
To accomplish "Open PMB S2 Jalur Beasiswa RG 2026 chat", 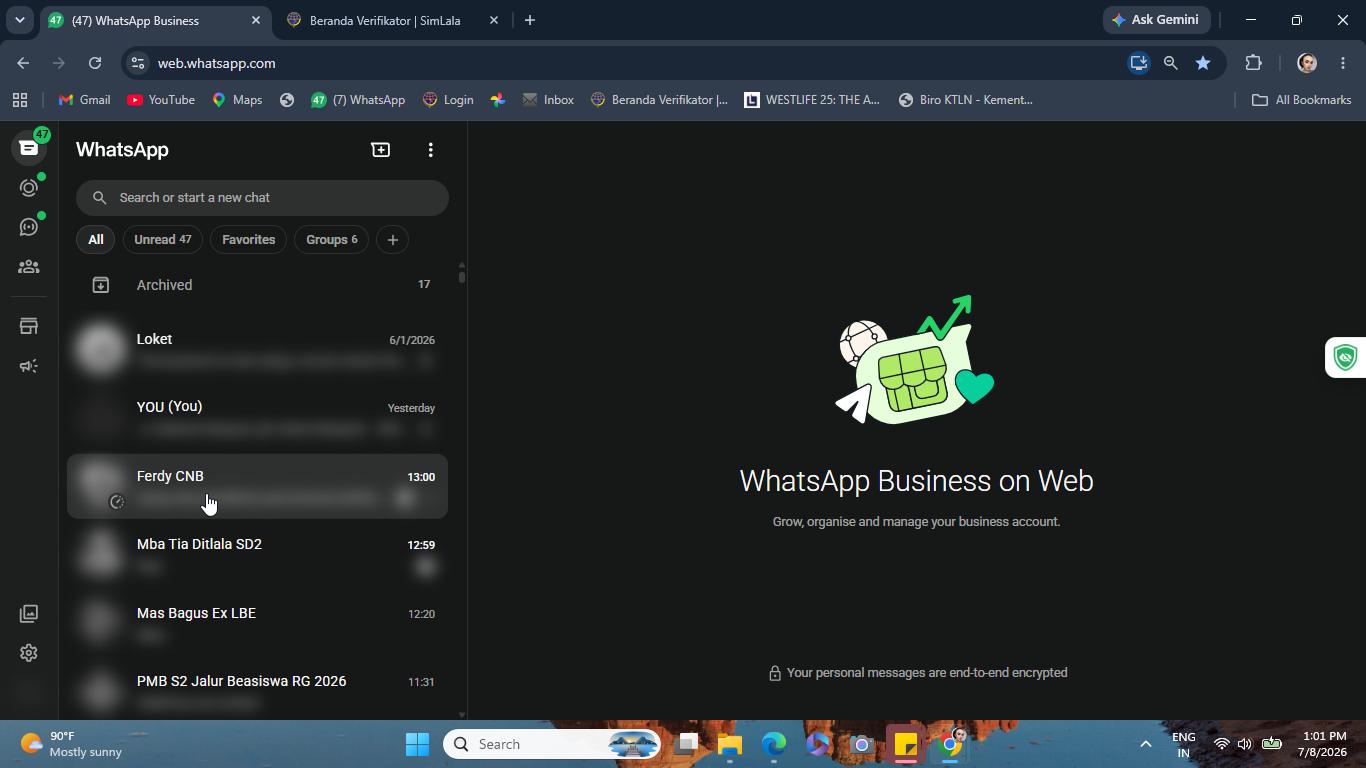I will 258,690.
